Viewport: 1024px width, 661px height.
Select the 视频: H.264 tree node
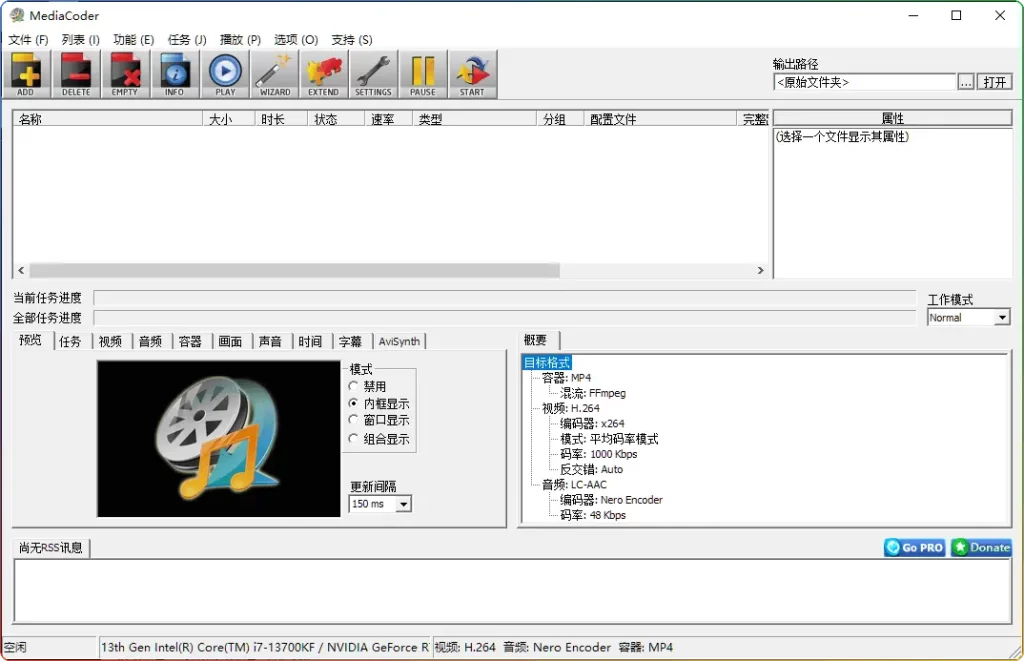(x=570, y=408)
